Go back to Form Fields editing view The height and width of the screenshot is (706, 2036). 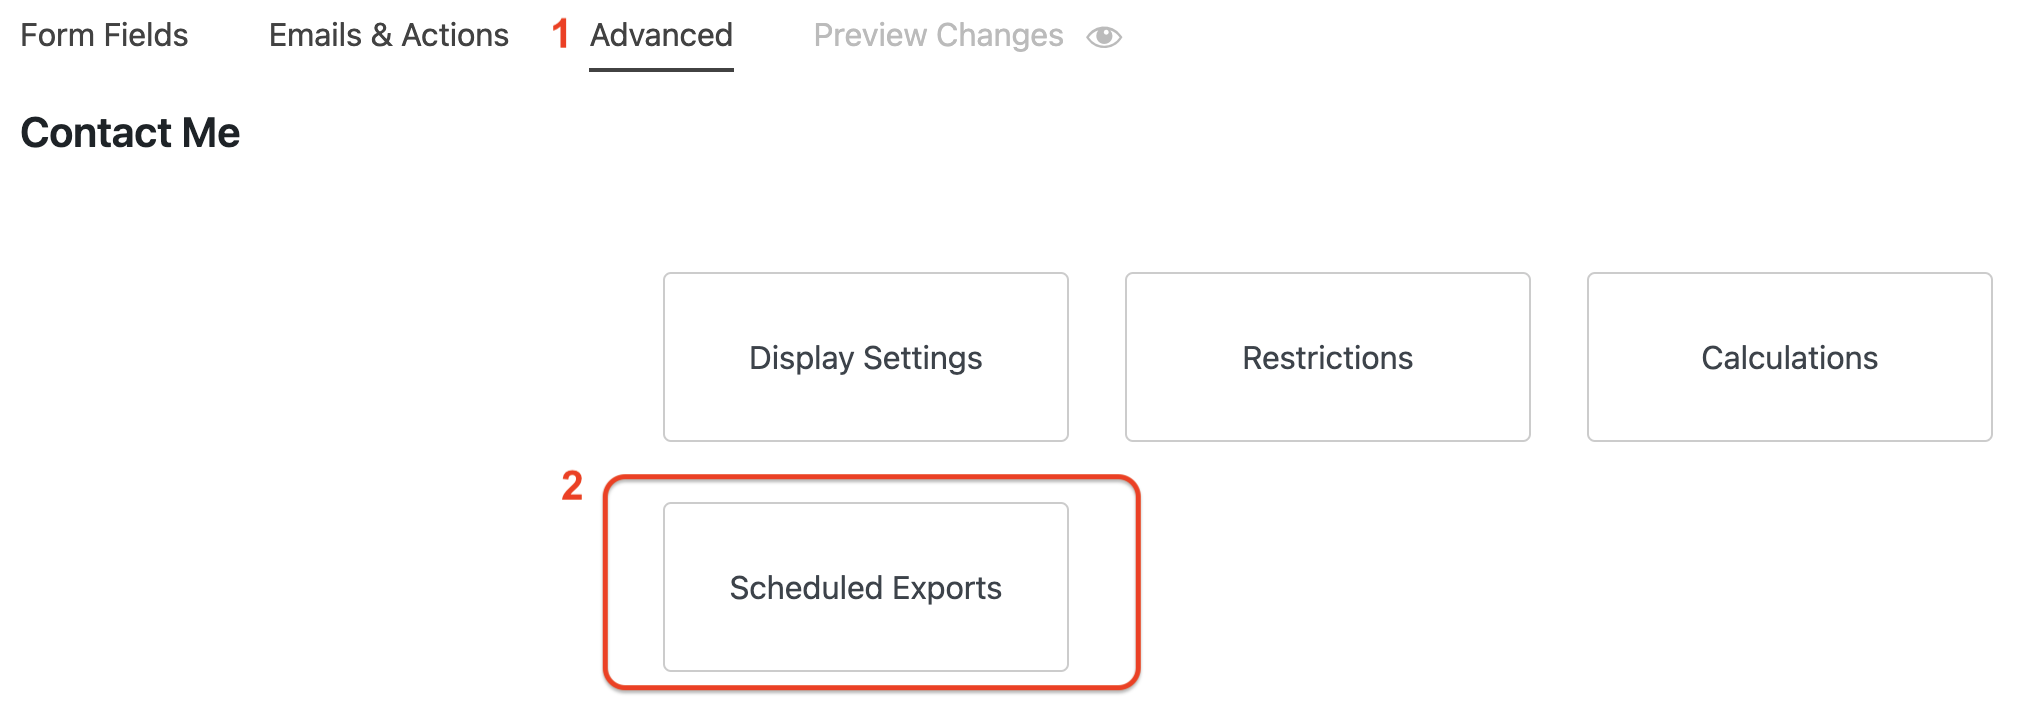(104, 36)
